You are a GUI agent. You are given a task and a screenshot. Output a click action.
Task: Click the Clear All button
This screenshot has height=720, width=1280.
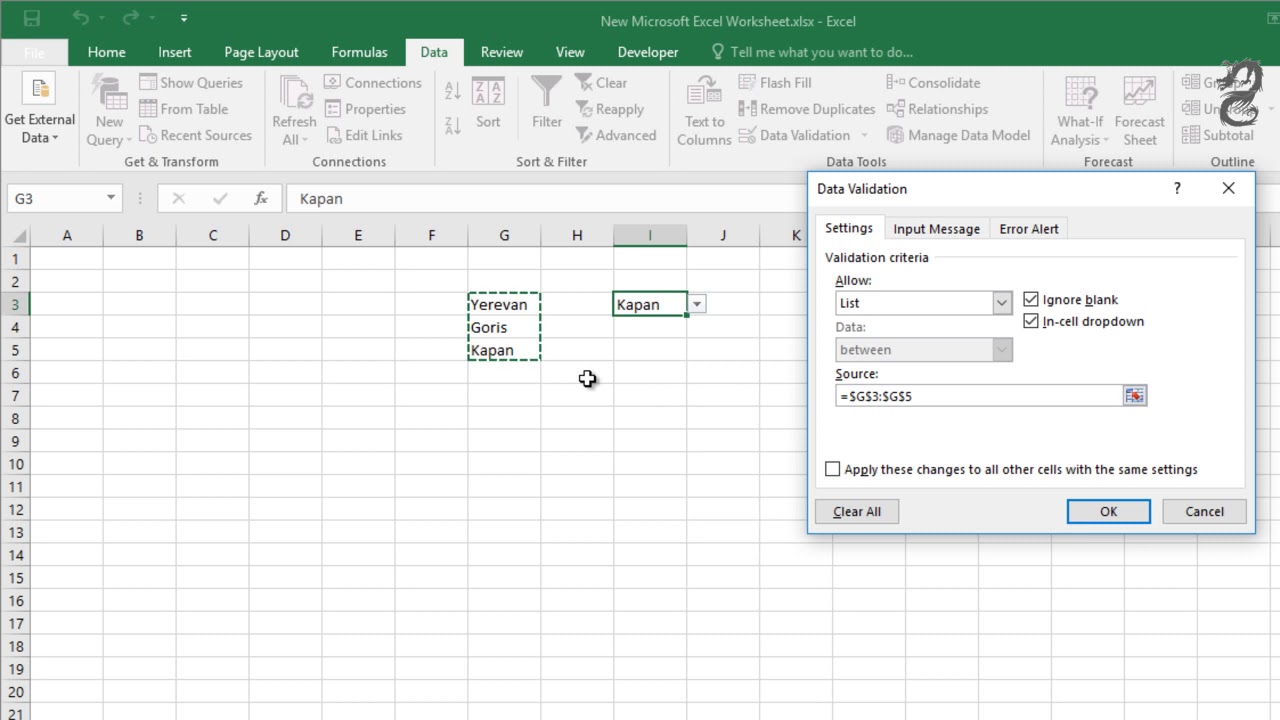click(857, 511)
